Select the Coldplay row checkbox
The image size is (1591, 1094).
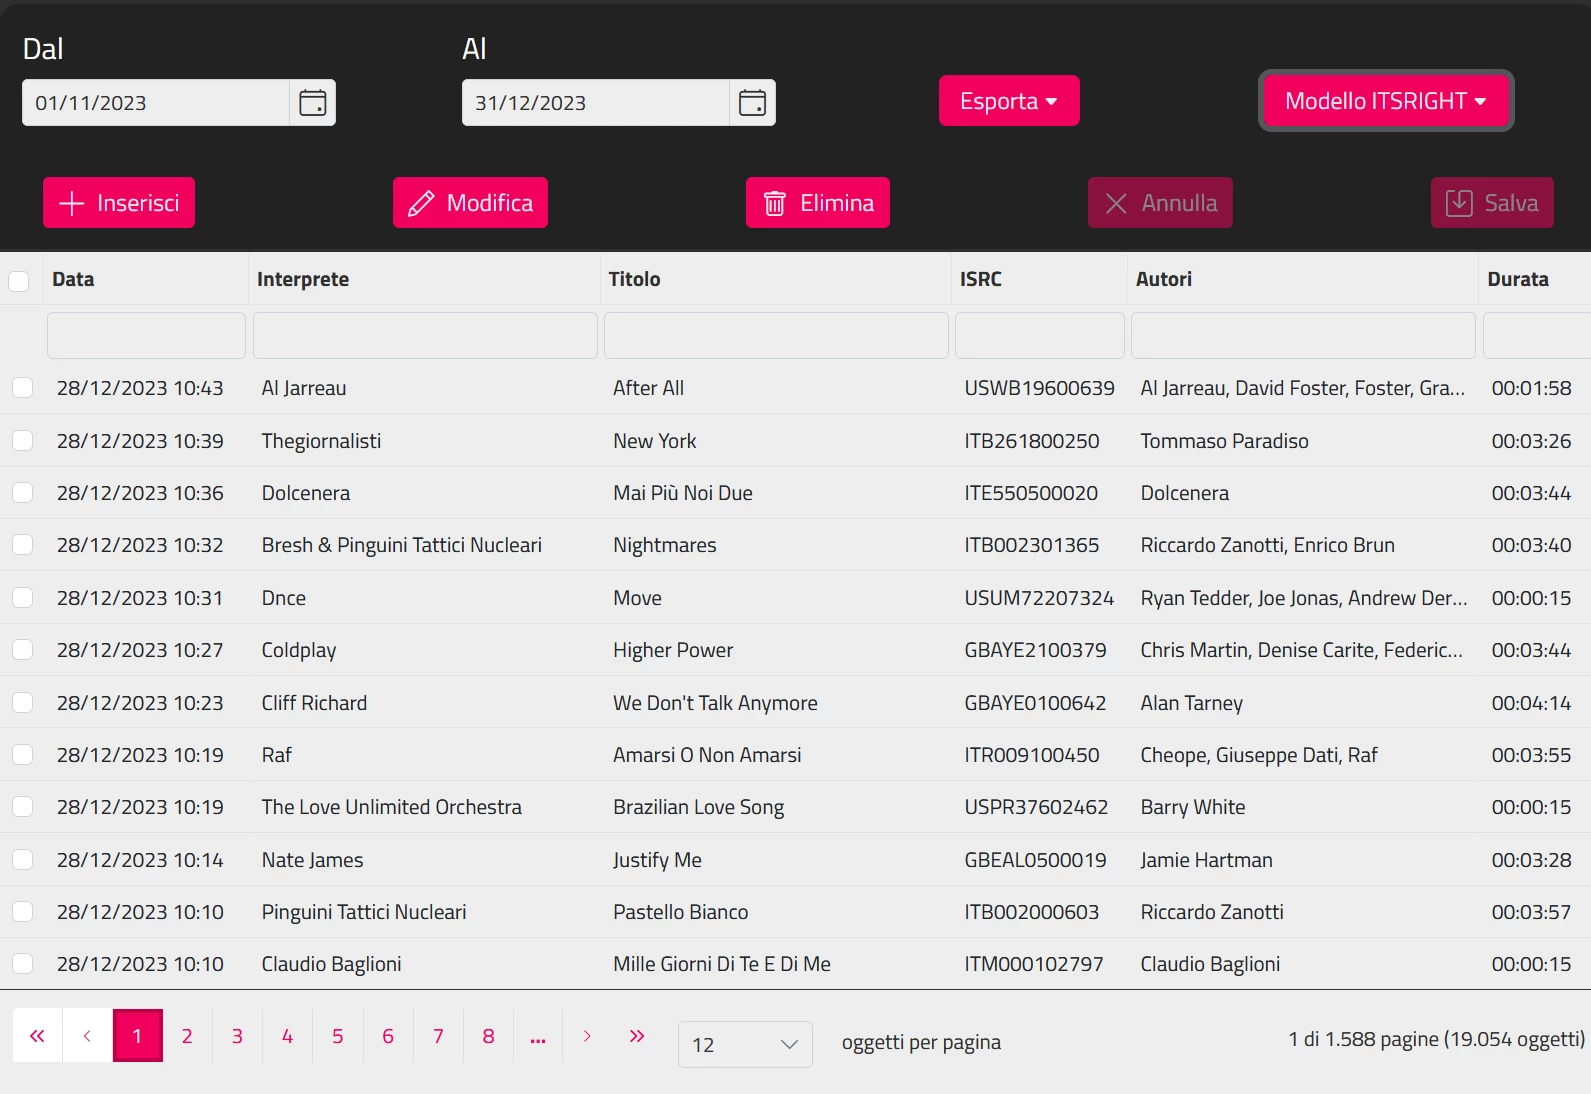(22, 650)
